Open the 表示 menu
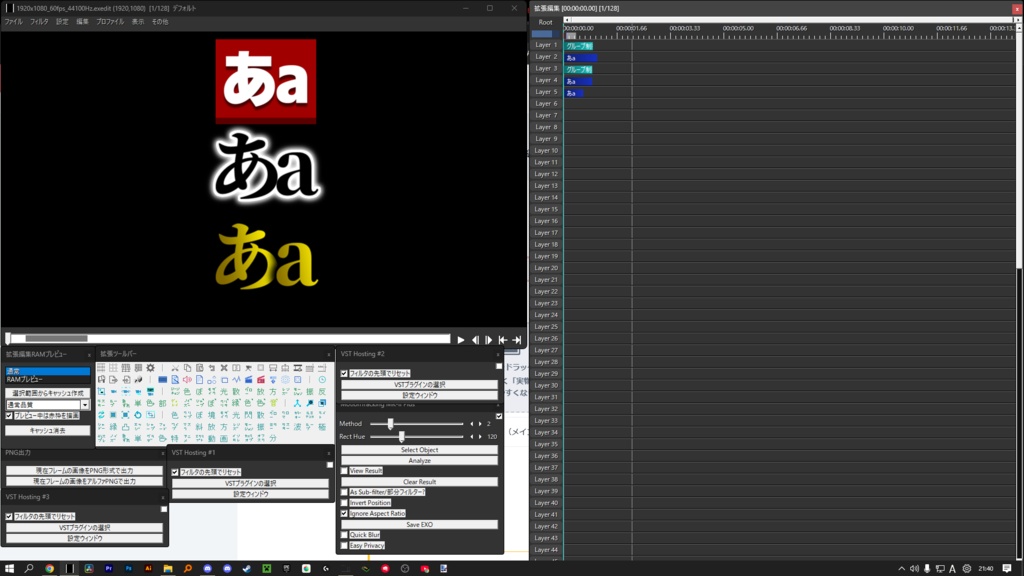Screen dimensions: 1024x576 click(138, 22)
